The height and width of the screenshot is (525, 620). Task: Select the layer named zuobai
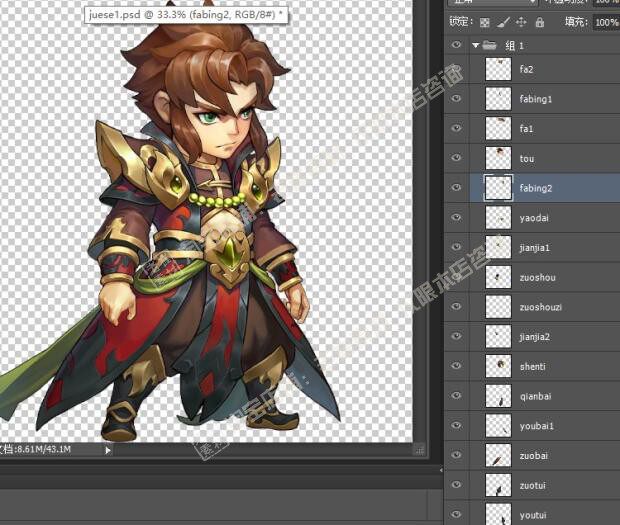click(533, 456)
